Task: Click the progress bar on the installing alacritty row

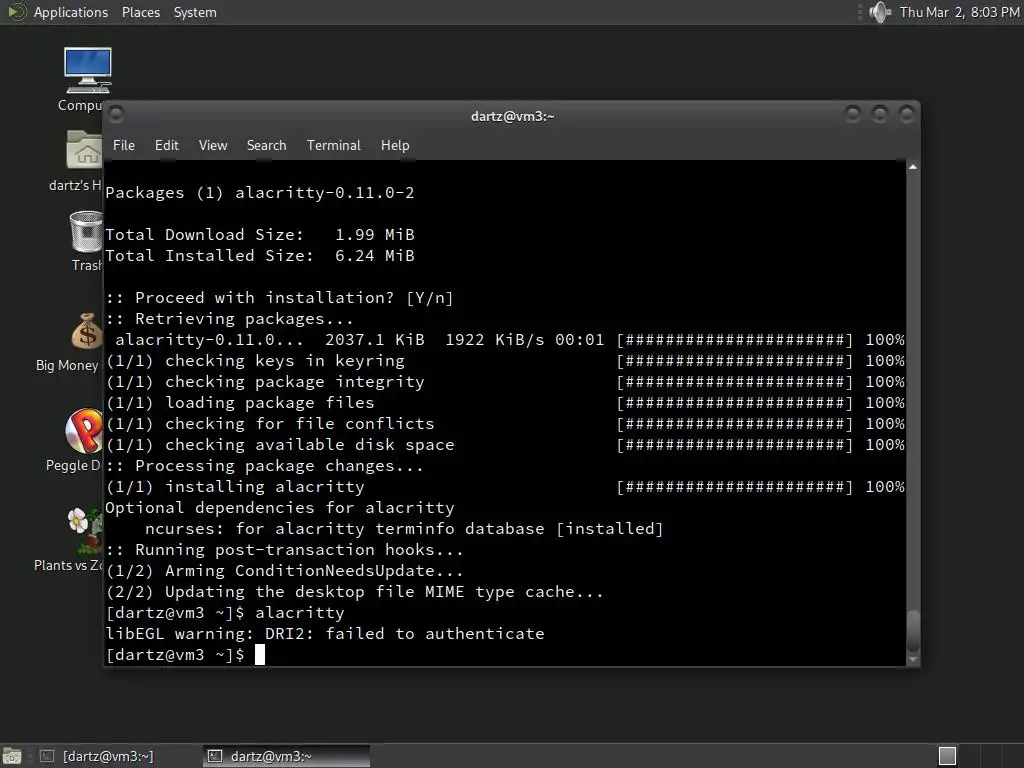Action: pos(735,487)
